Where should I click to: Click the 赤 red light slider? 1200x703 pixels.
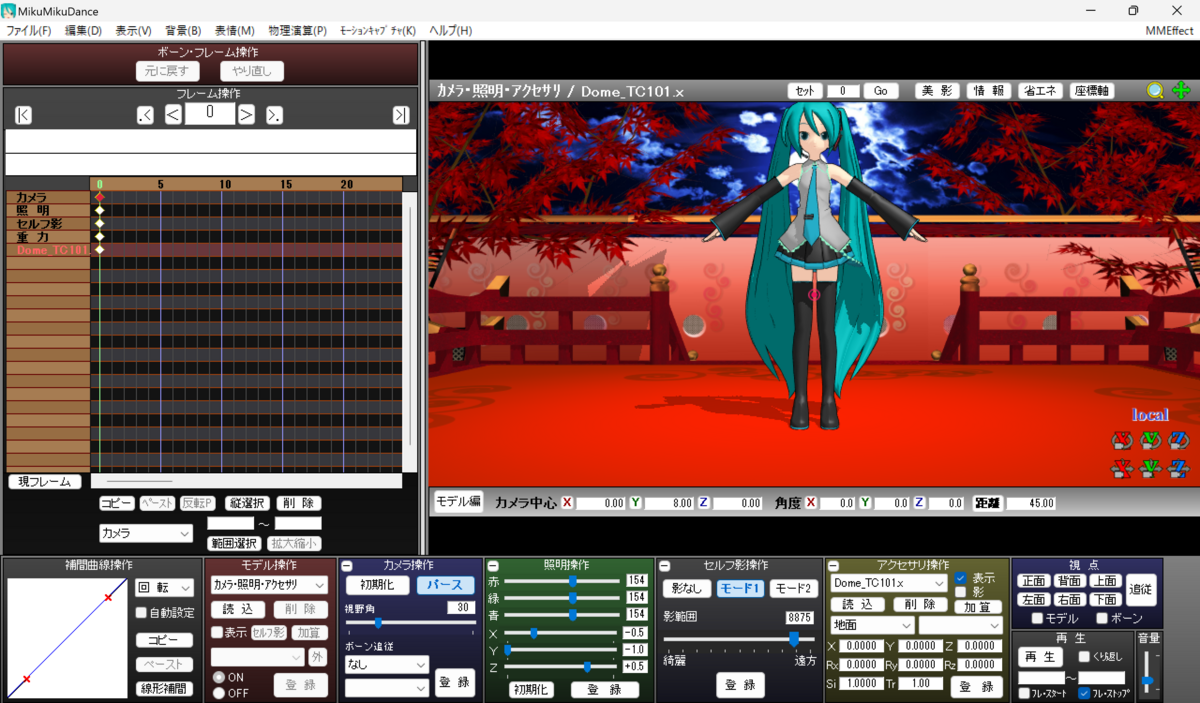pos(561,580)
